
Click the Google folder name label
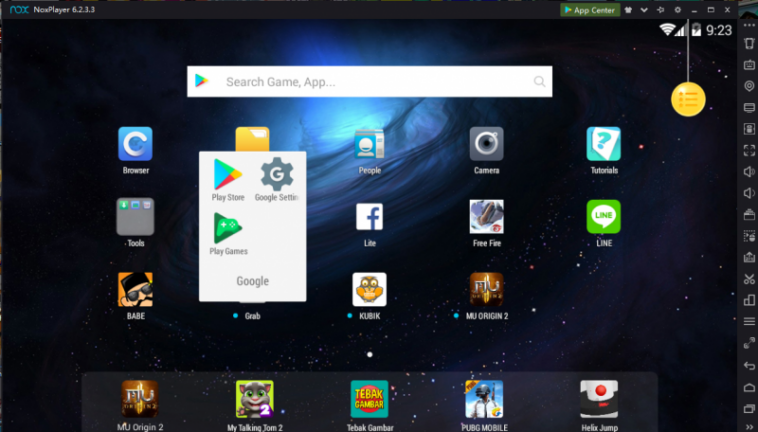(x=252, y=281)
